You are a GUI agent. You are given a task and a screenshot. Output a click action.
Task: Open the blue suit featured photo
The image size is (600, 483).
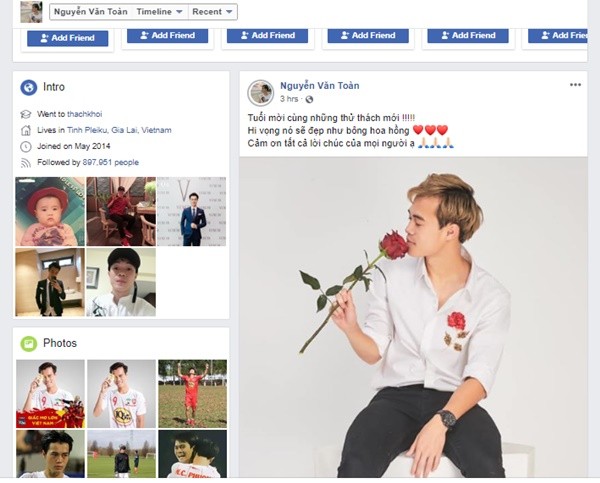[191, 211]
